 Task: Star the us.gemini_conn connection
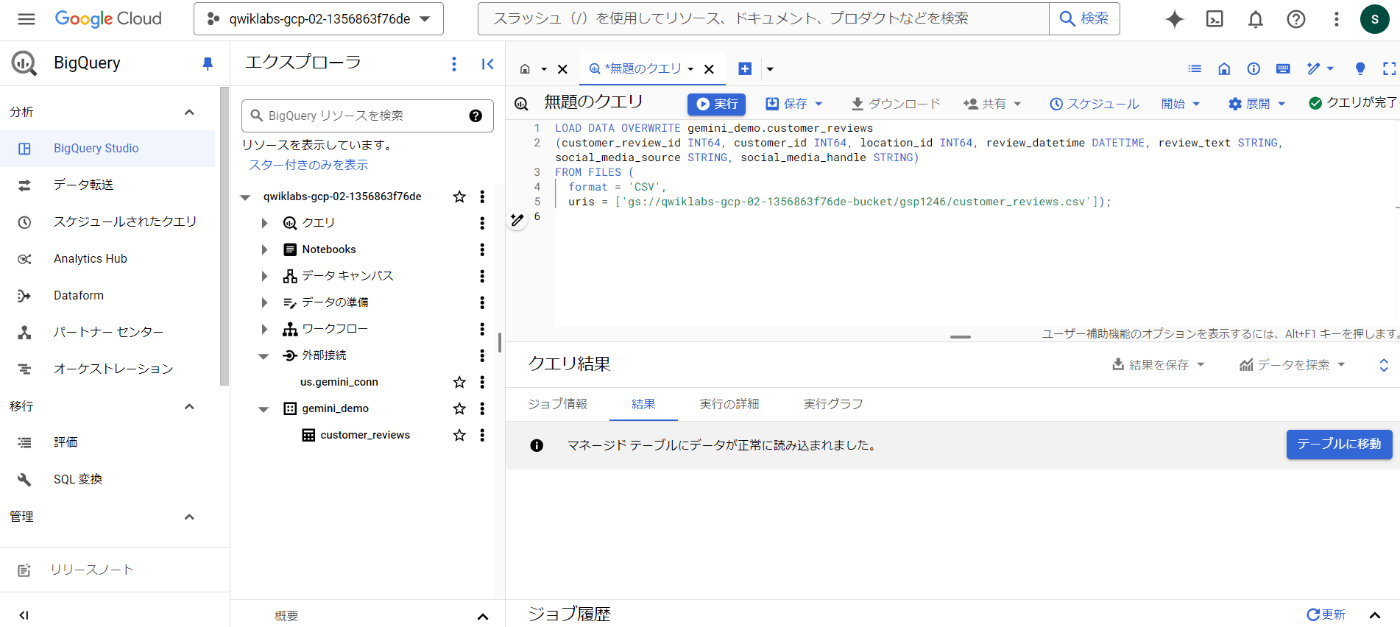459,382
